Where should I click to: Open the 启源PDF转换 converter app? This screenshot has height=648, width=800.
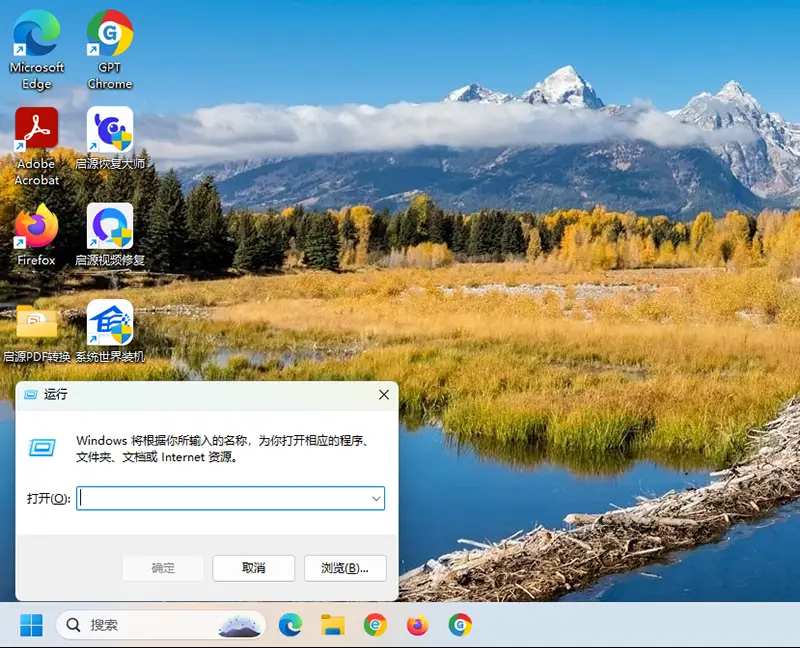click(x=36, y=323)
